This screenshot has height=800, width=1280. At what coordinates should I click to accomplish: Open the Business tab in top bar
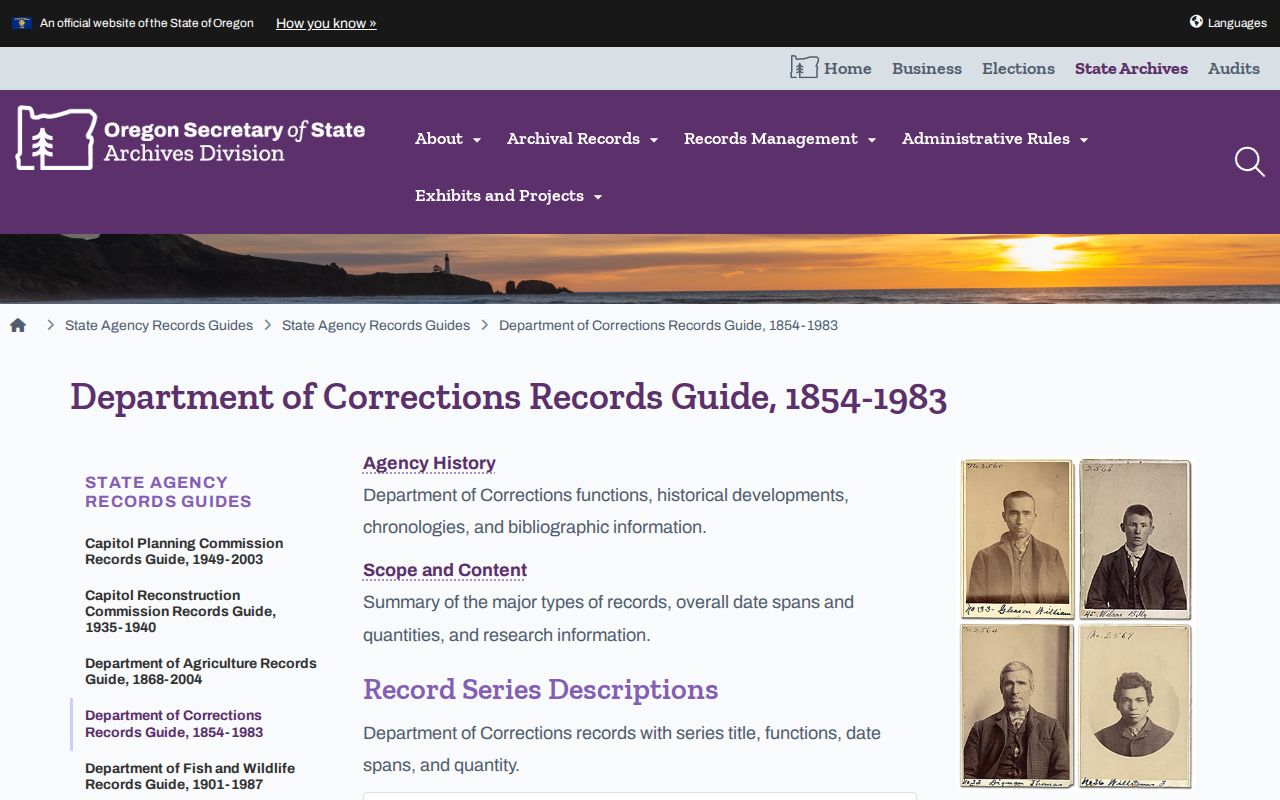(927, 68)
